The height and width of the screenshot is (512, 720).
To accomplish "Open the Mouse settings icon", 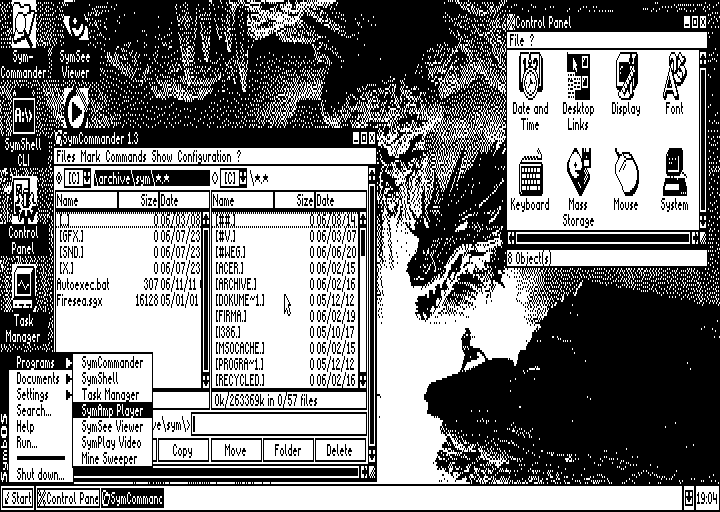I will [626, 178].
